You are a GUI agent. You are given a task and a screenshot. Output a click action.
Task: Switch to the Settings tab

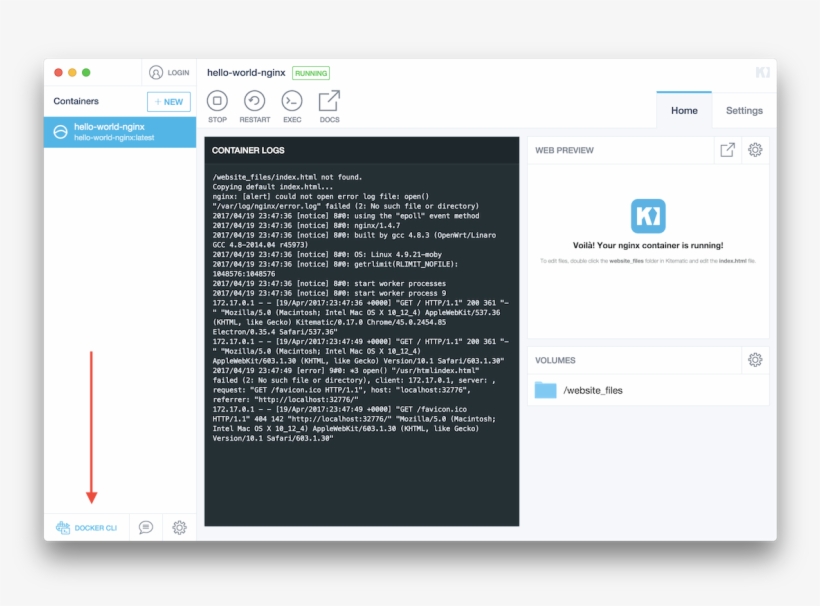point(743,110)
